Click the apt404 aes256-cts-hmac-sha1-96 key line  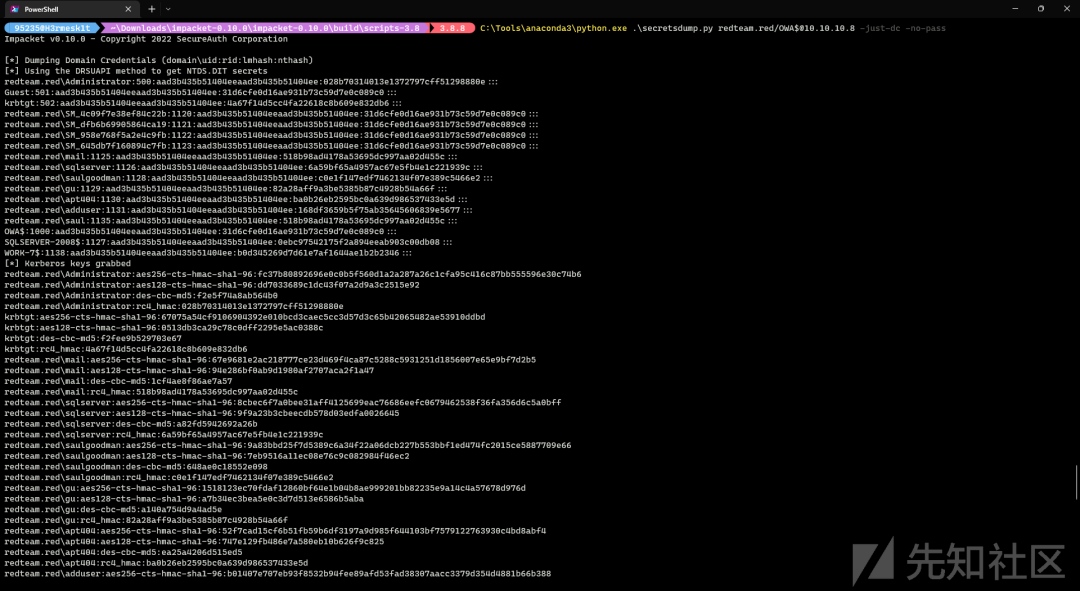pos(275,531)
